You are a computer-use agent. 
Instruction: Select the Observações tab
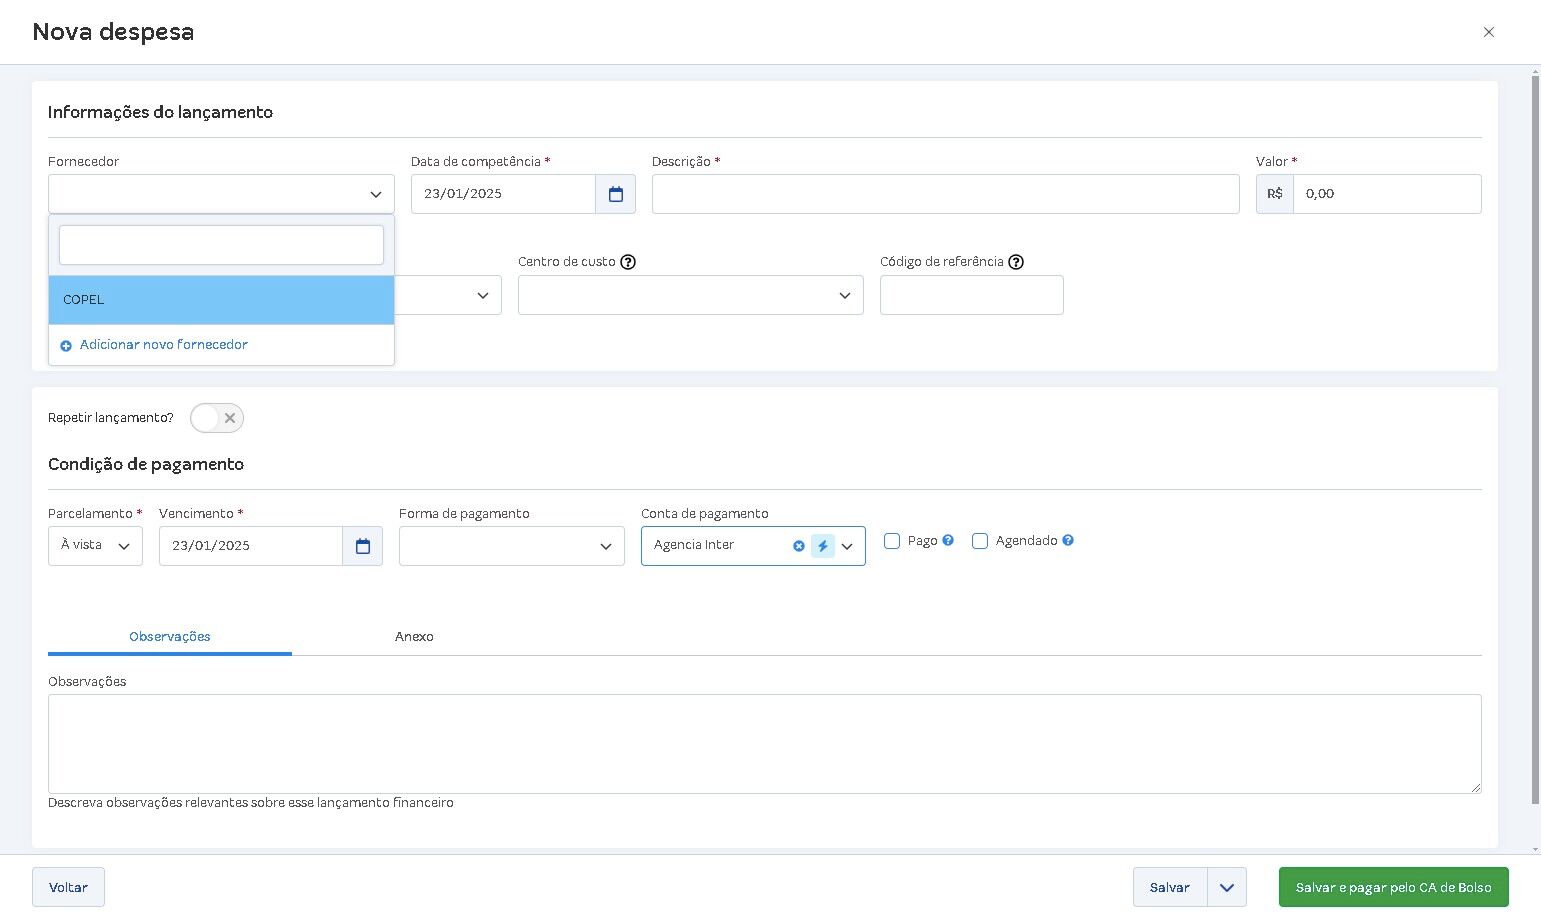tap(170, 637)
